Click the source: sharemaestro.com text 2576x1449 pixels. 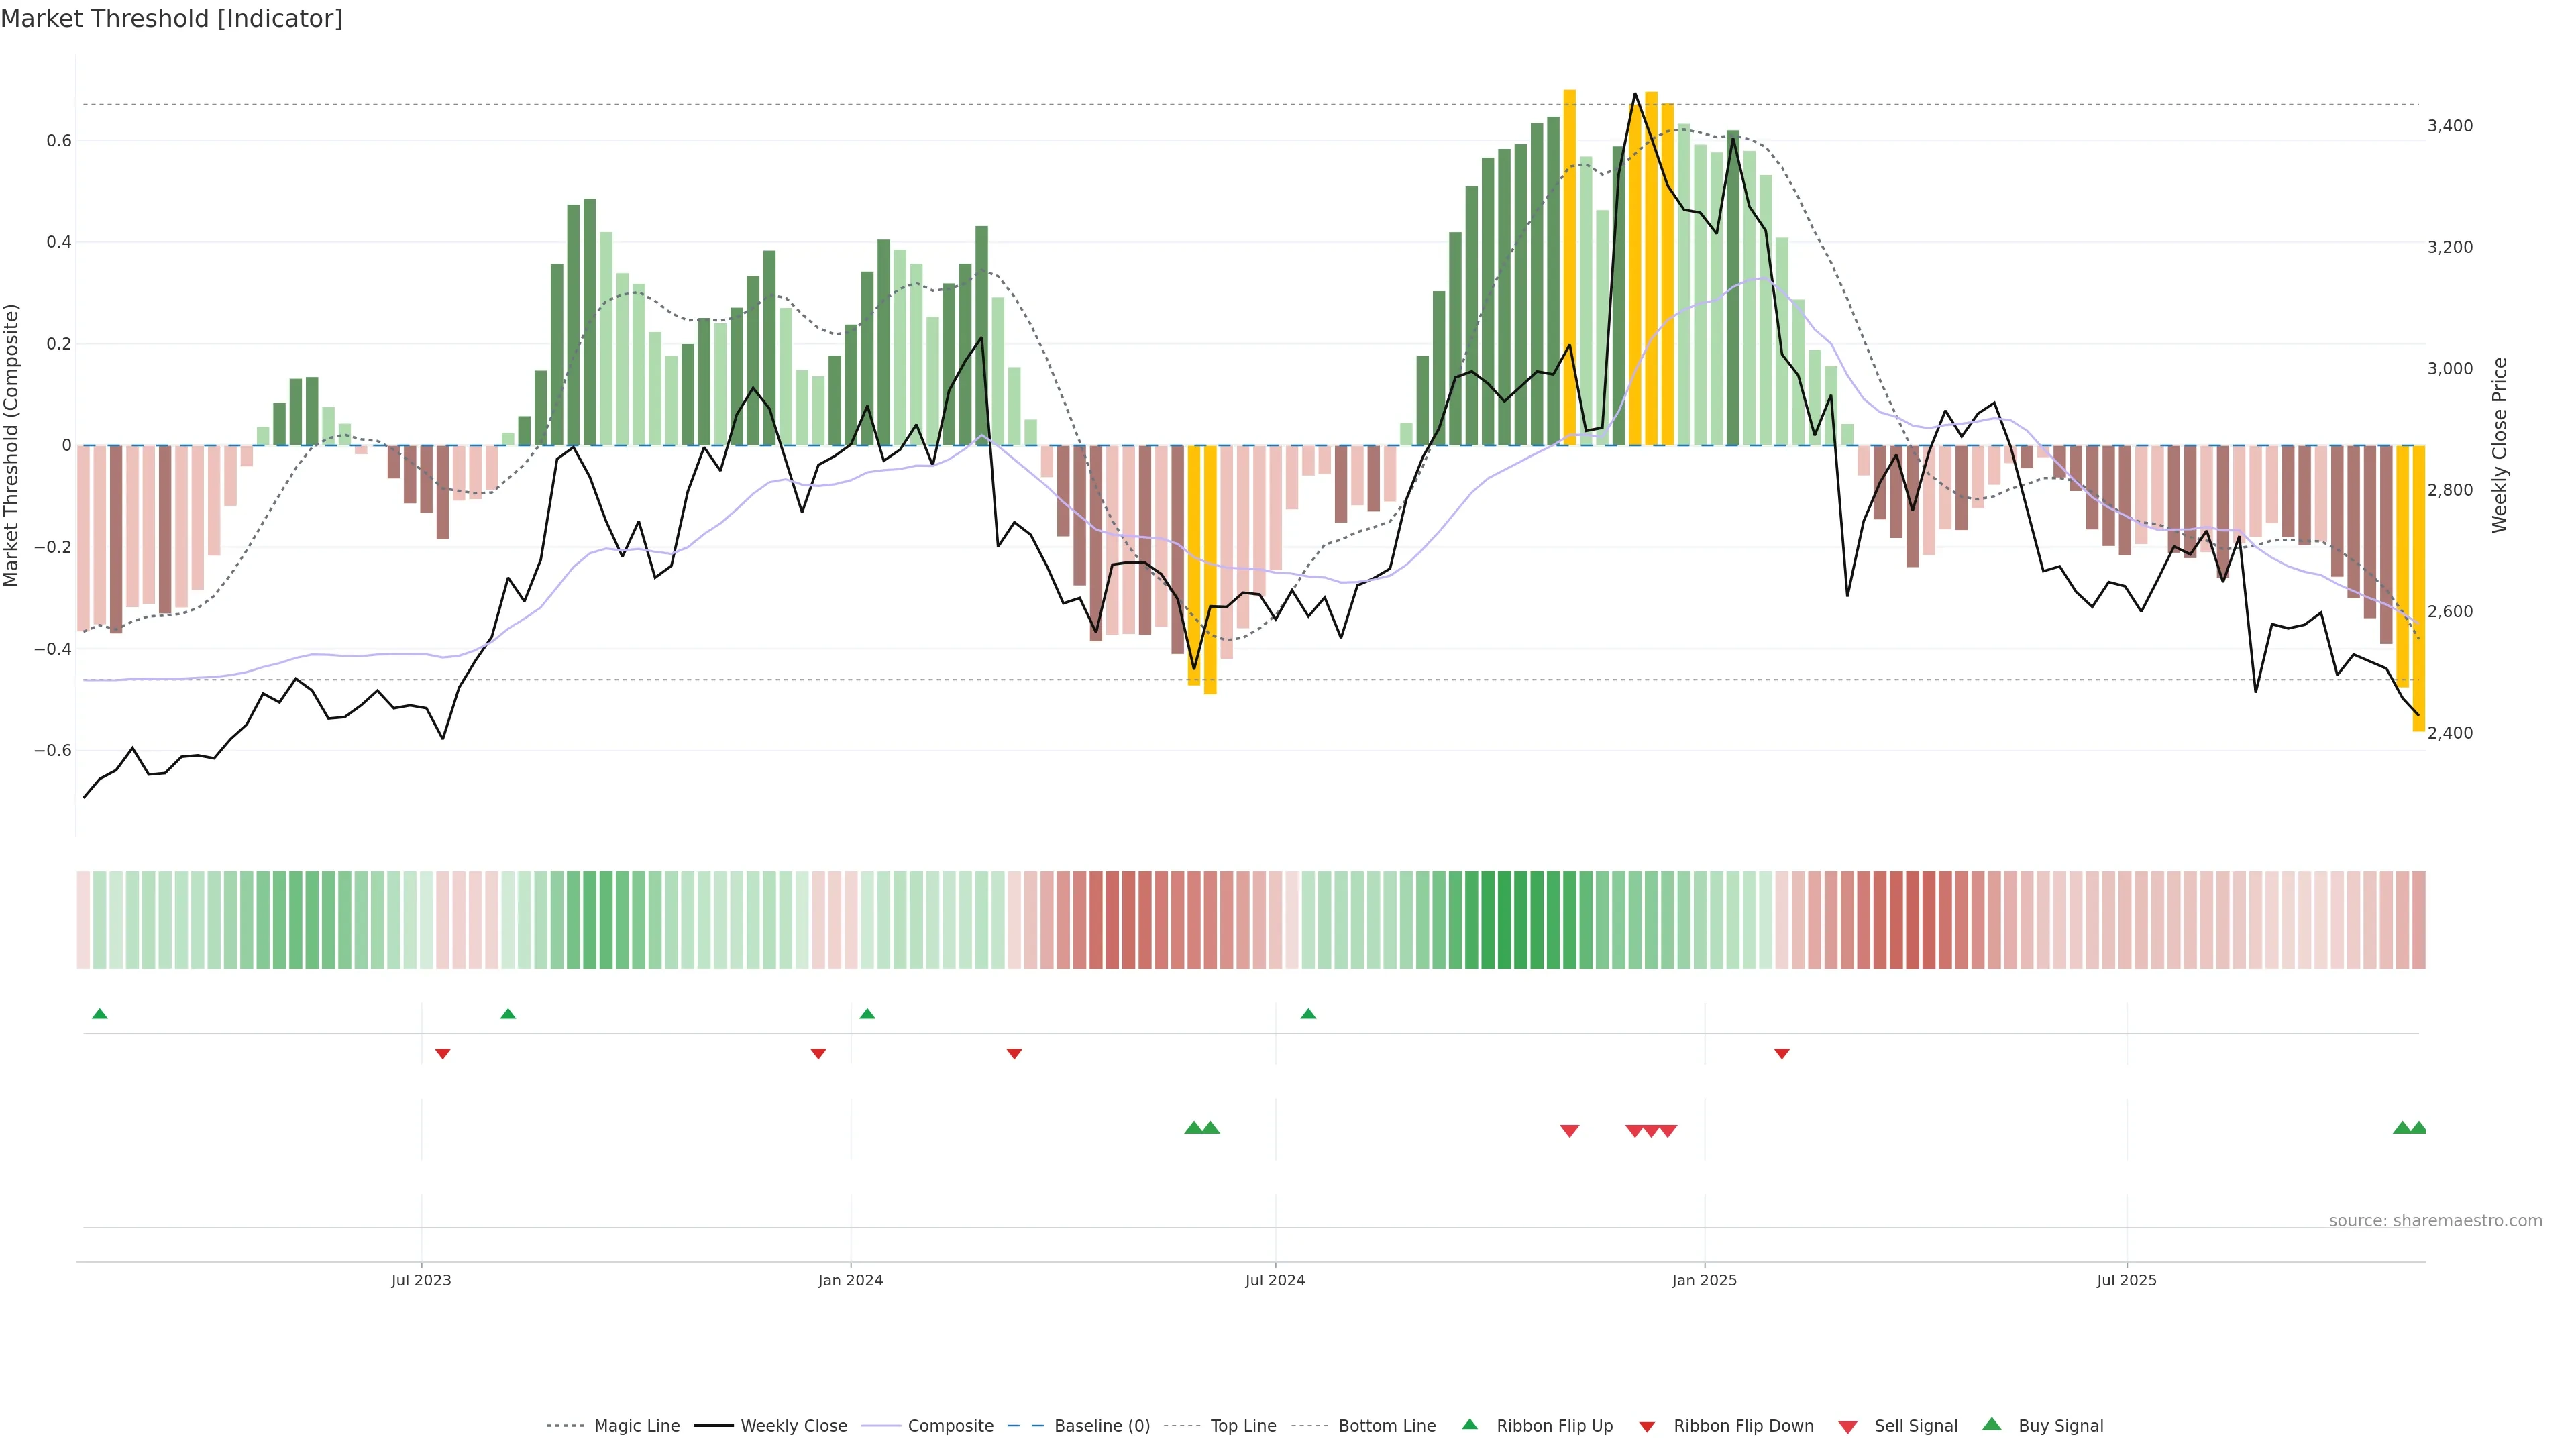coord(2435,1221)
